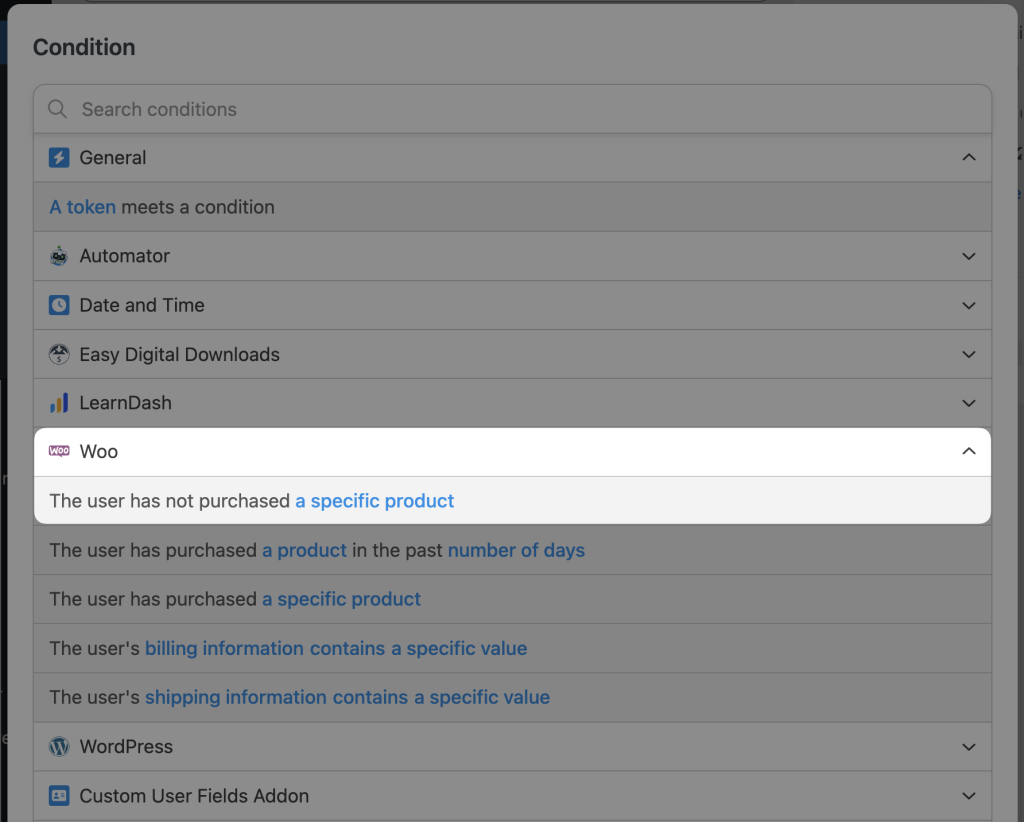
Task: Click the General lightning bolt icon
Action: coord(59,157)
